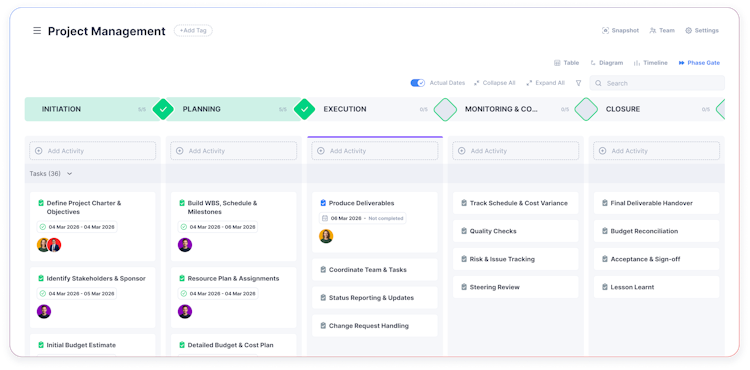750x370 pixels.
Task: Click task icon beside Change Request Handling
Action: point(323,326)
